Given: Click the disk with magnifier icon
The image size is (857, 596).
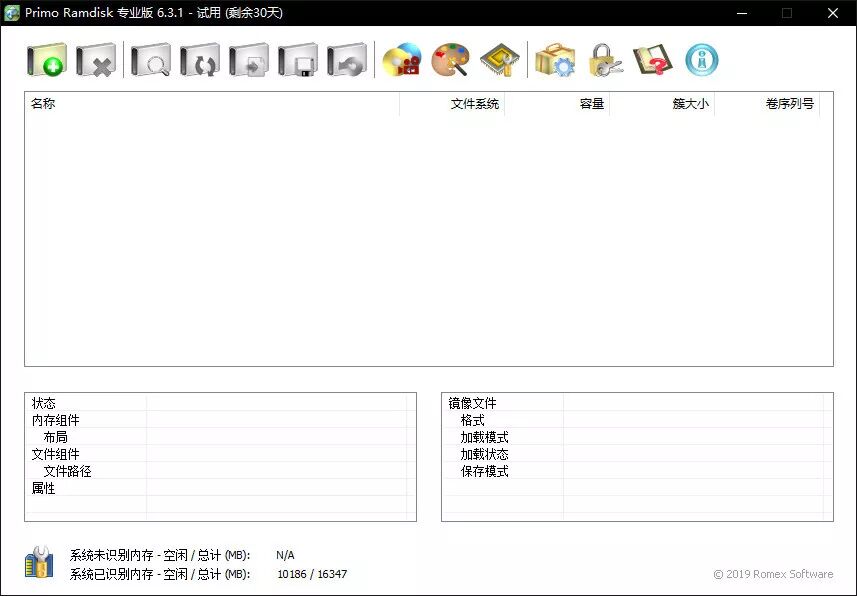Looking at the screenshot, I should click(151, 60).
